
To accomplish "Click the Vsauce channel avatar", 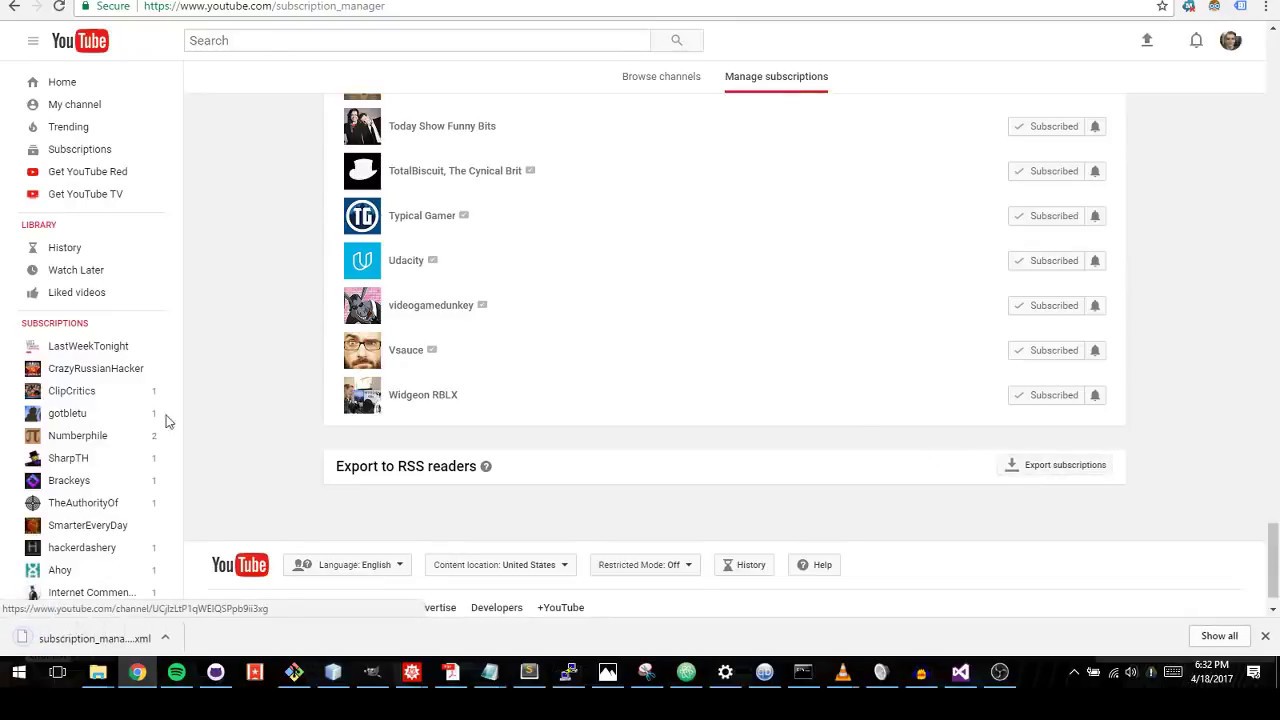I will [x=362, y=350].
